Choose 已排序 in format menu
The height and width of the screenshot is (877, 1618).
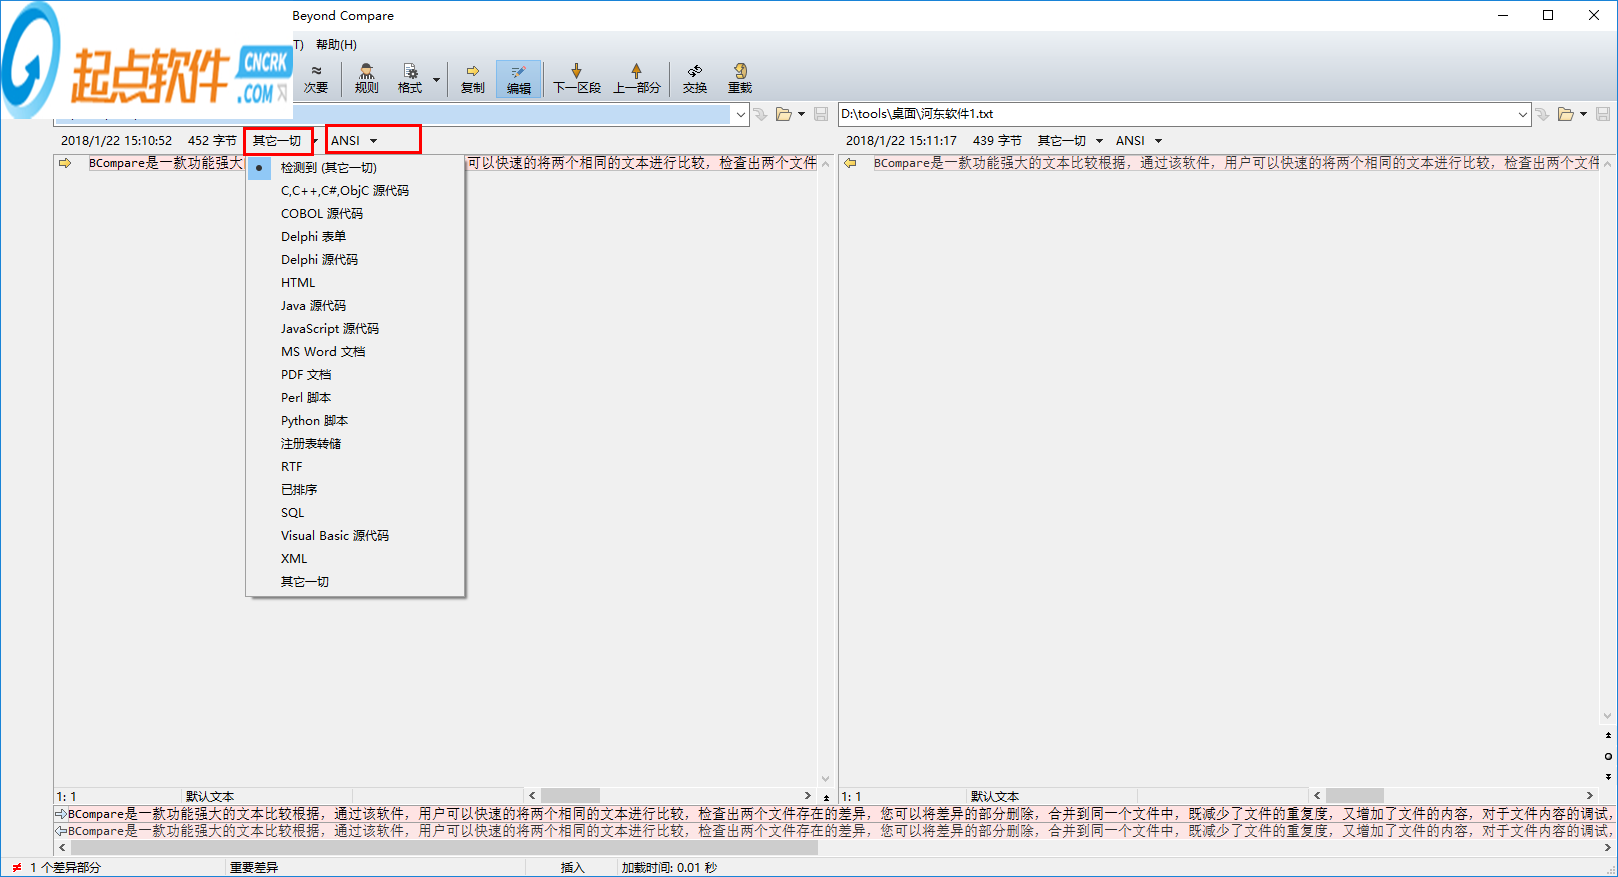[x=355, y=490]
